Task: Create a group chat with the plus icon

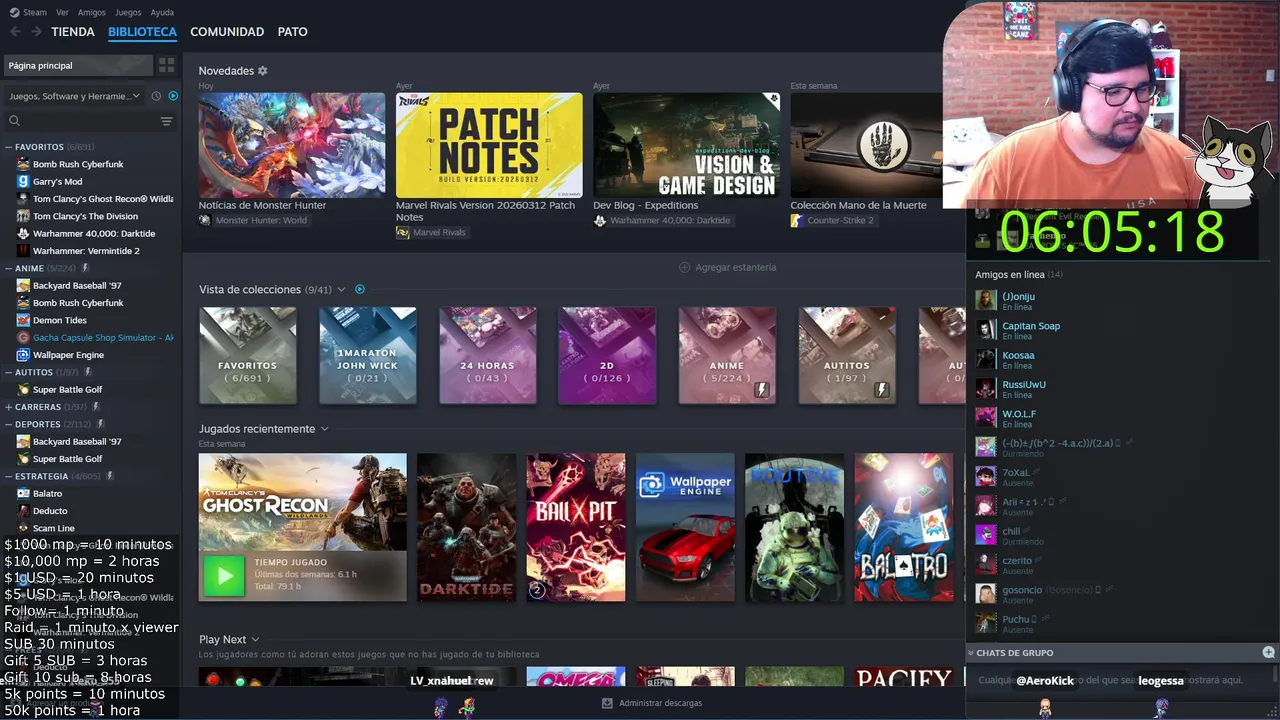Action: [1268, 652]
